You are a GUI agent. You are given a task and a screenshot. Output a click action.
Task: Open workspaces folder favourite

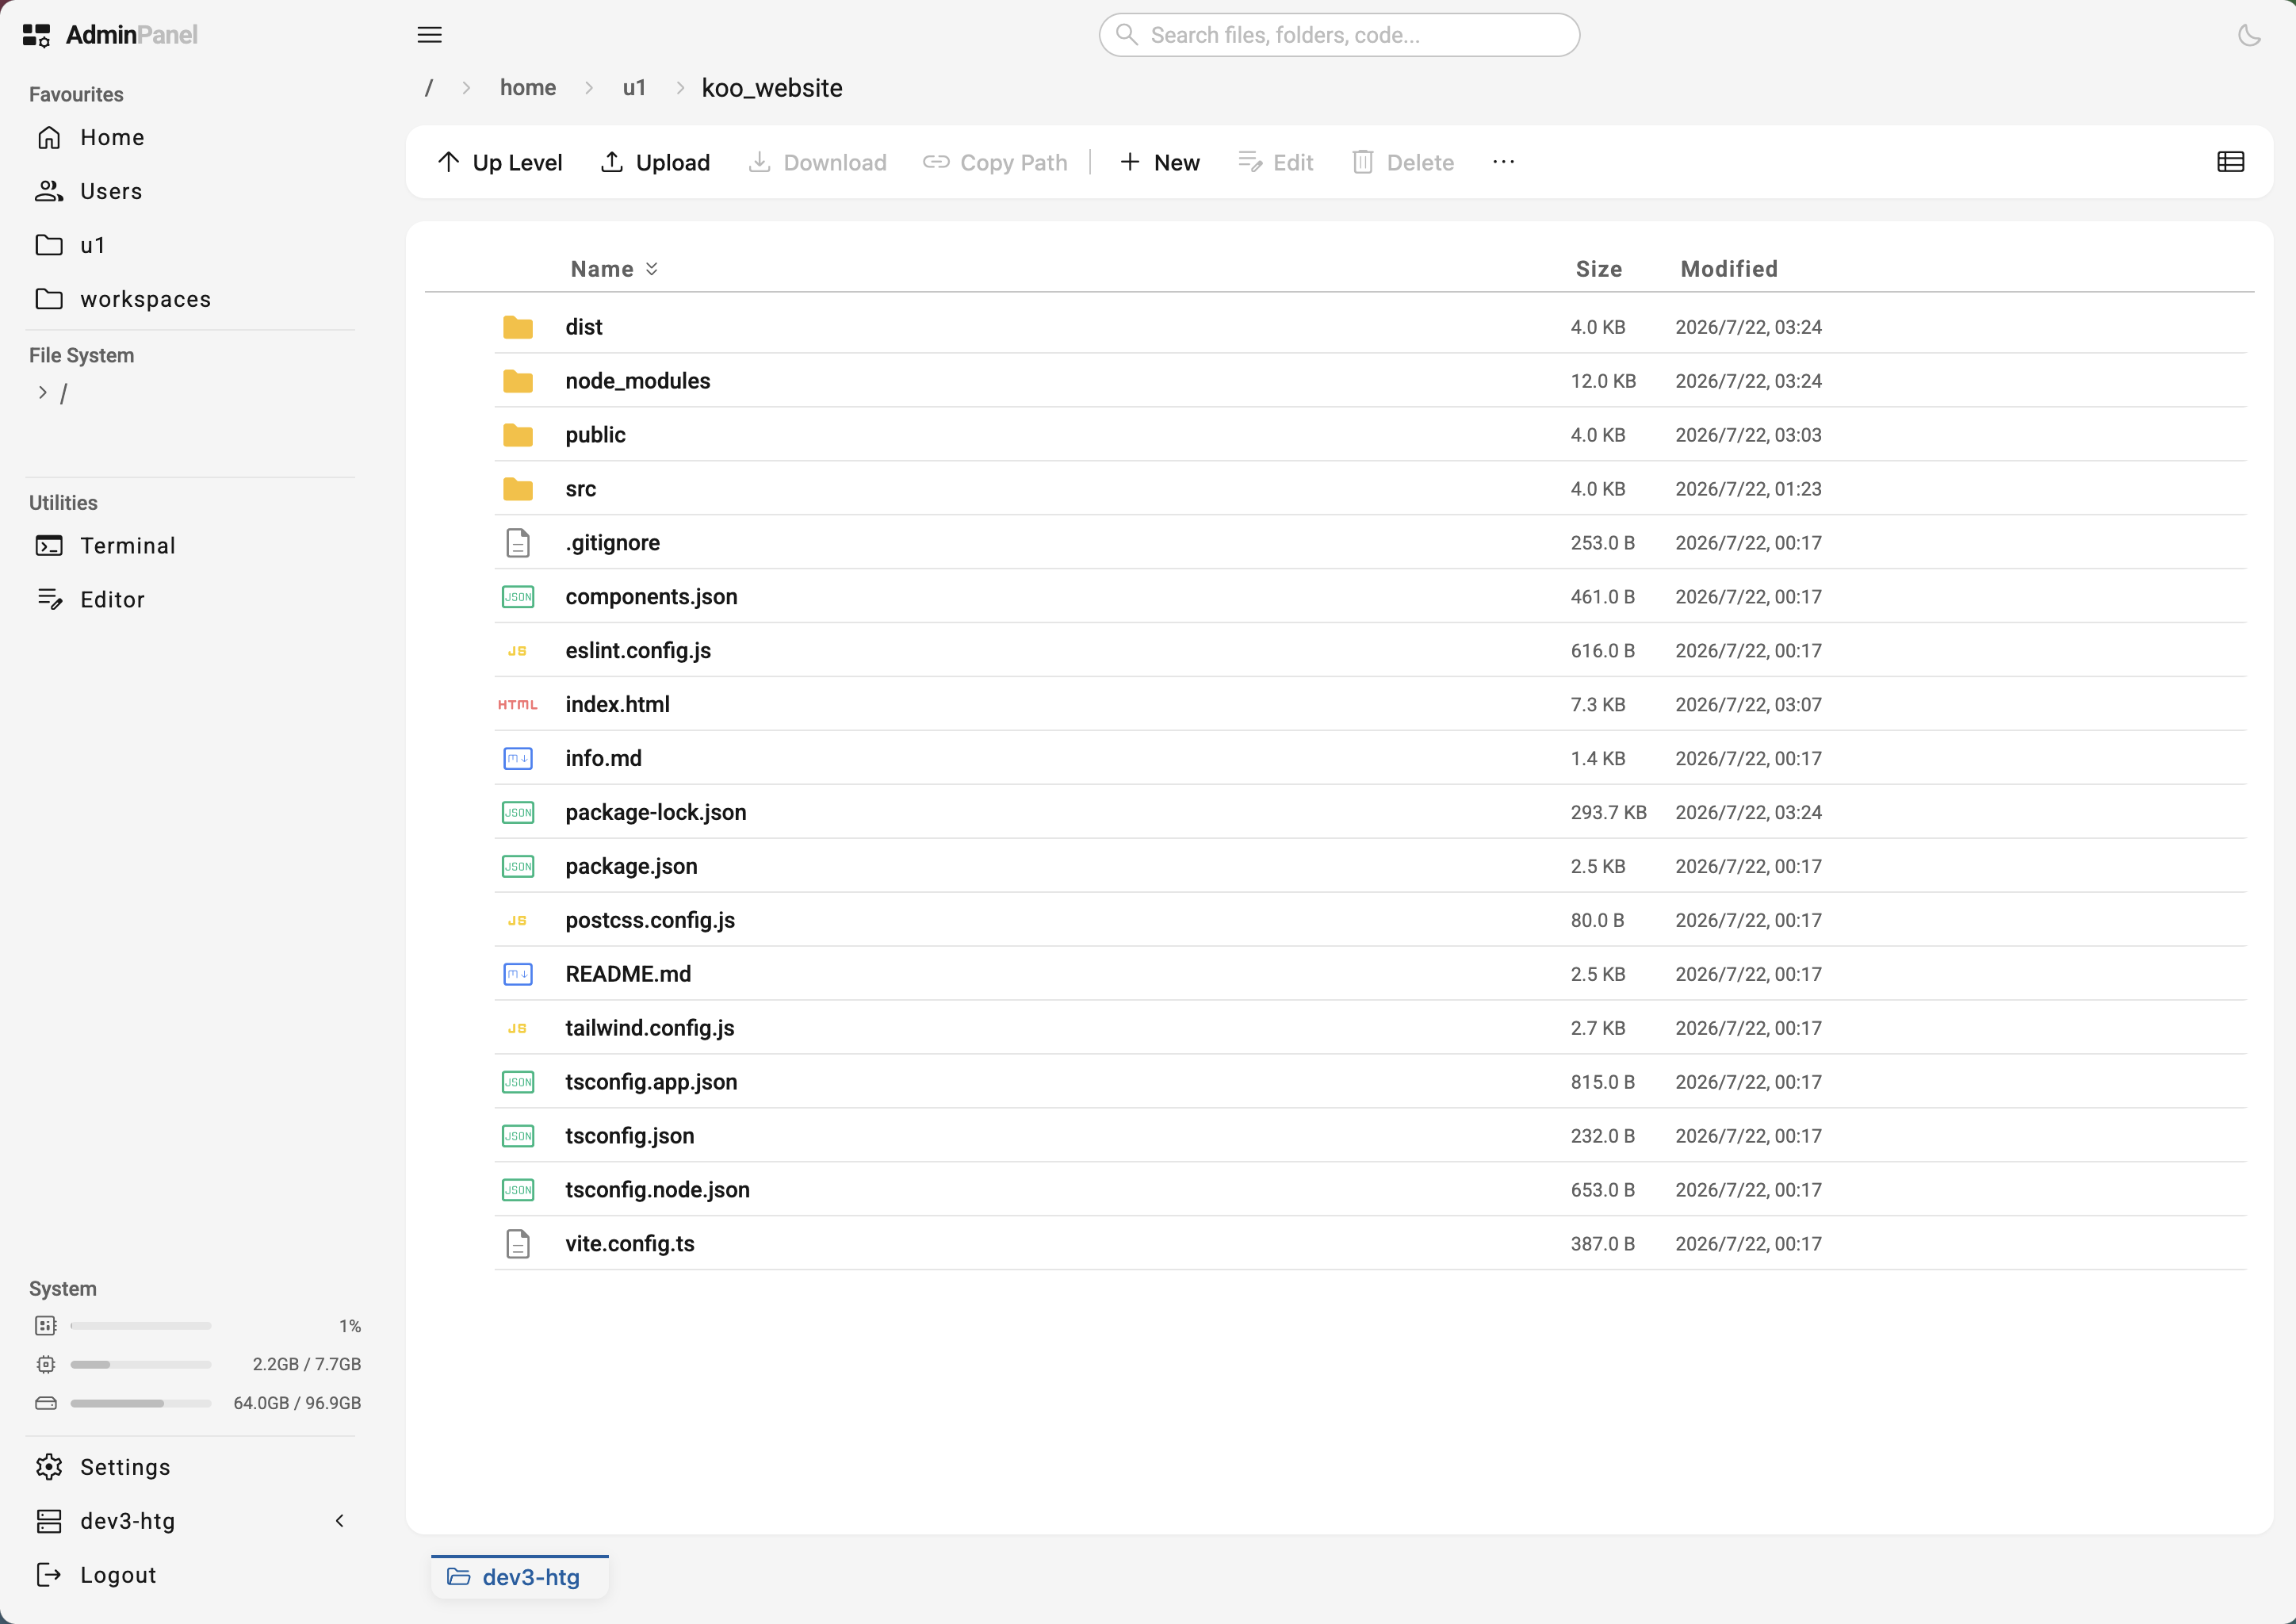point(190,299)
